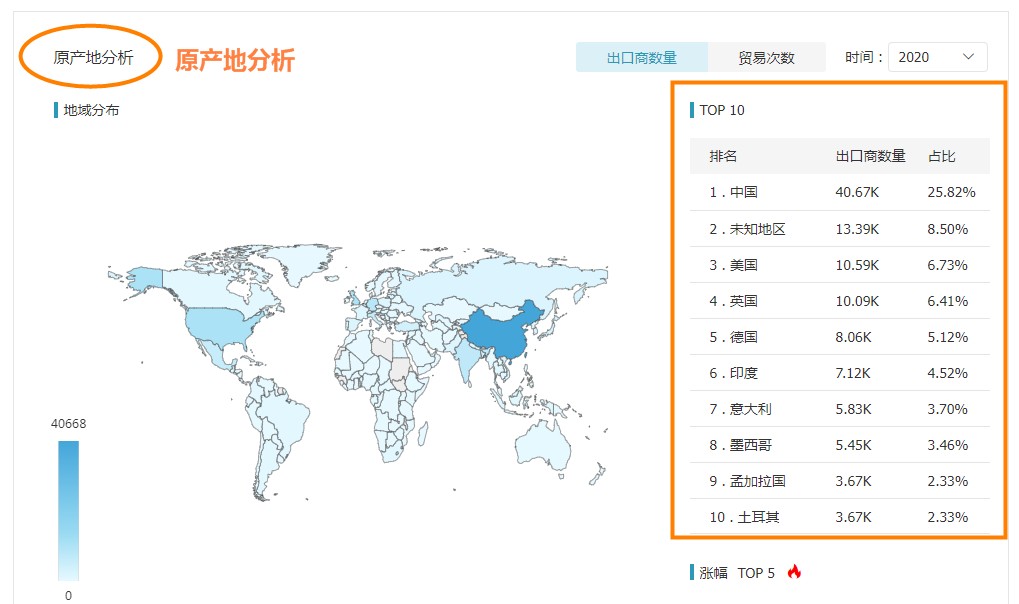Select the 8 . 墨西哥 row
Image resolution: width=1019 pixels, height=604 pixels.
pyautogui.click(x=839, y=445)
